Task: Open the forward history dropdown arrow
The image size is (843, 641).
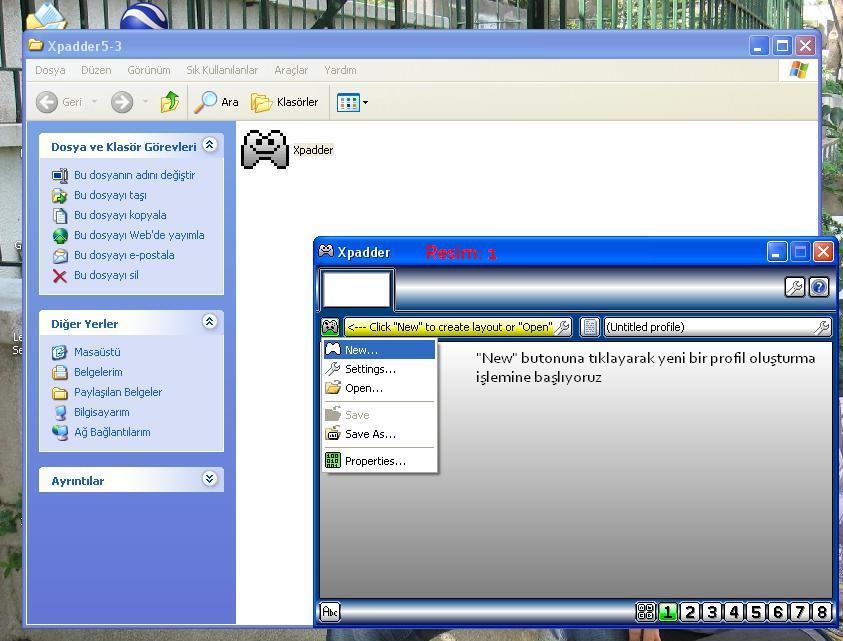Action: click(145, 102)
